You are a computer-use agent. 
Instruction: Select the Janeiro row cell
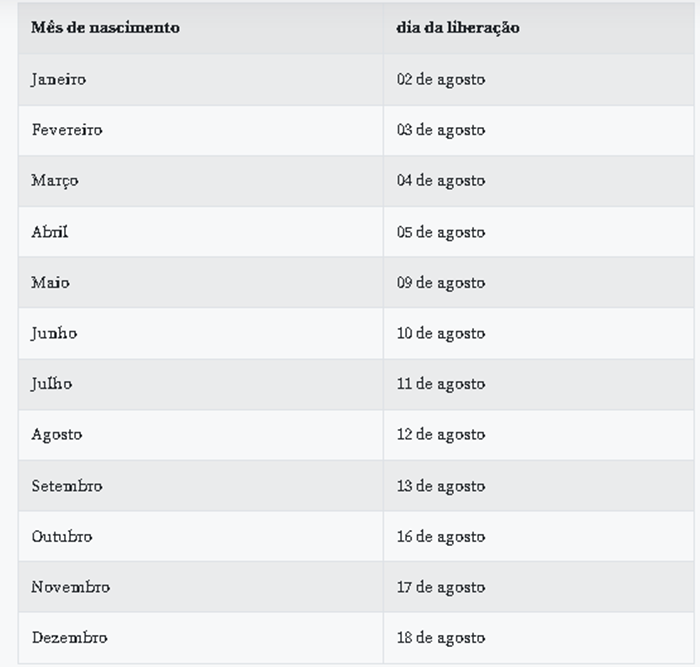[58, 79]
